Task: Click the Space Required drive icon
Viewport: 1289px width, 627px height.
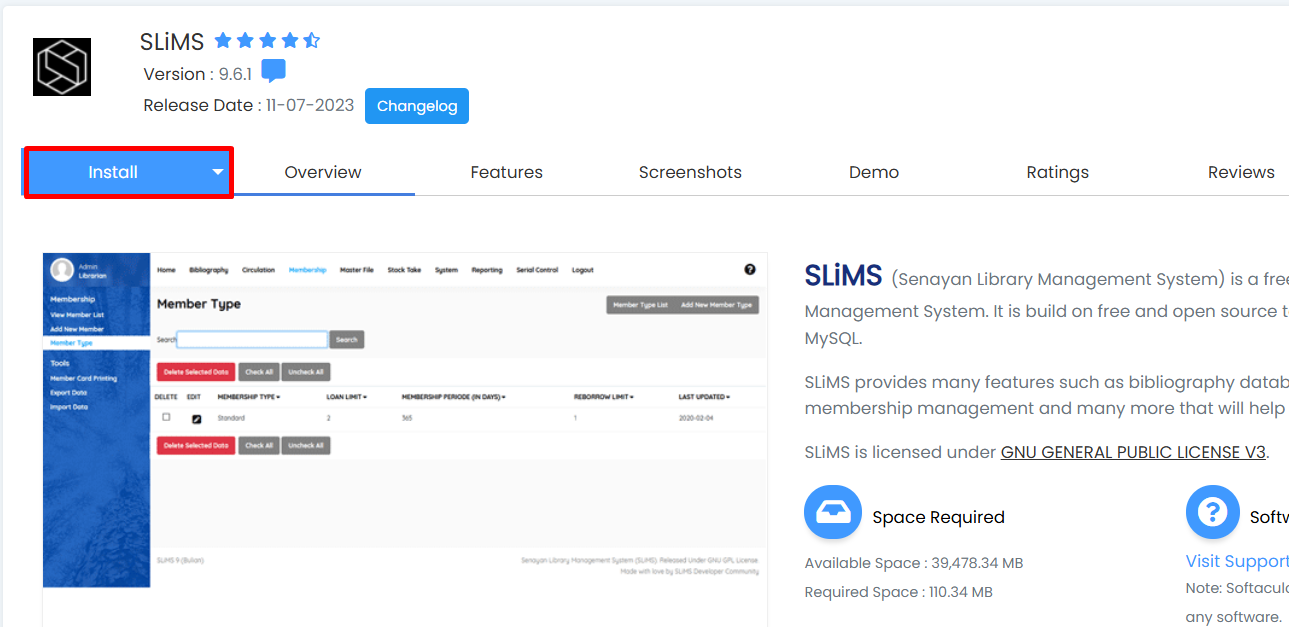Action: tap(833, 513)
